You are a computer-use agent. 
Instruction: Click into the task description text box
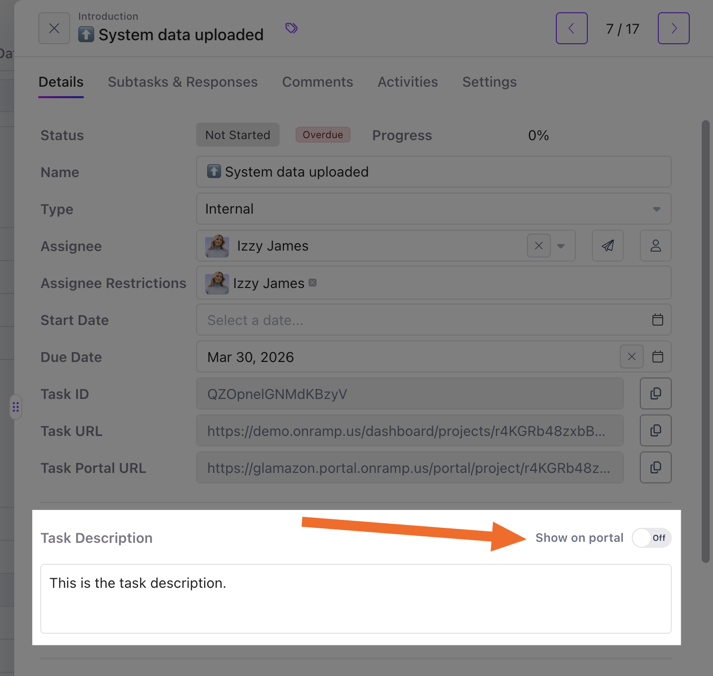point(356,598)
